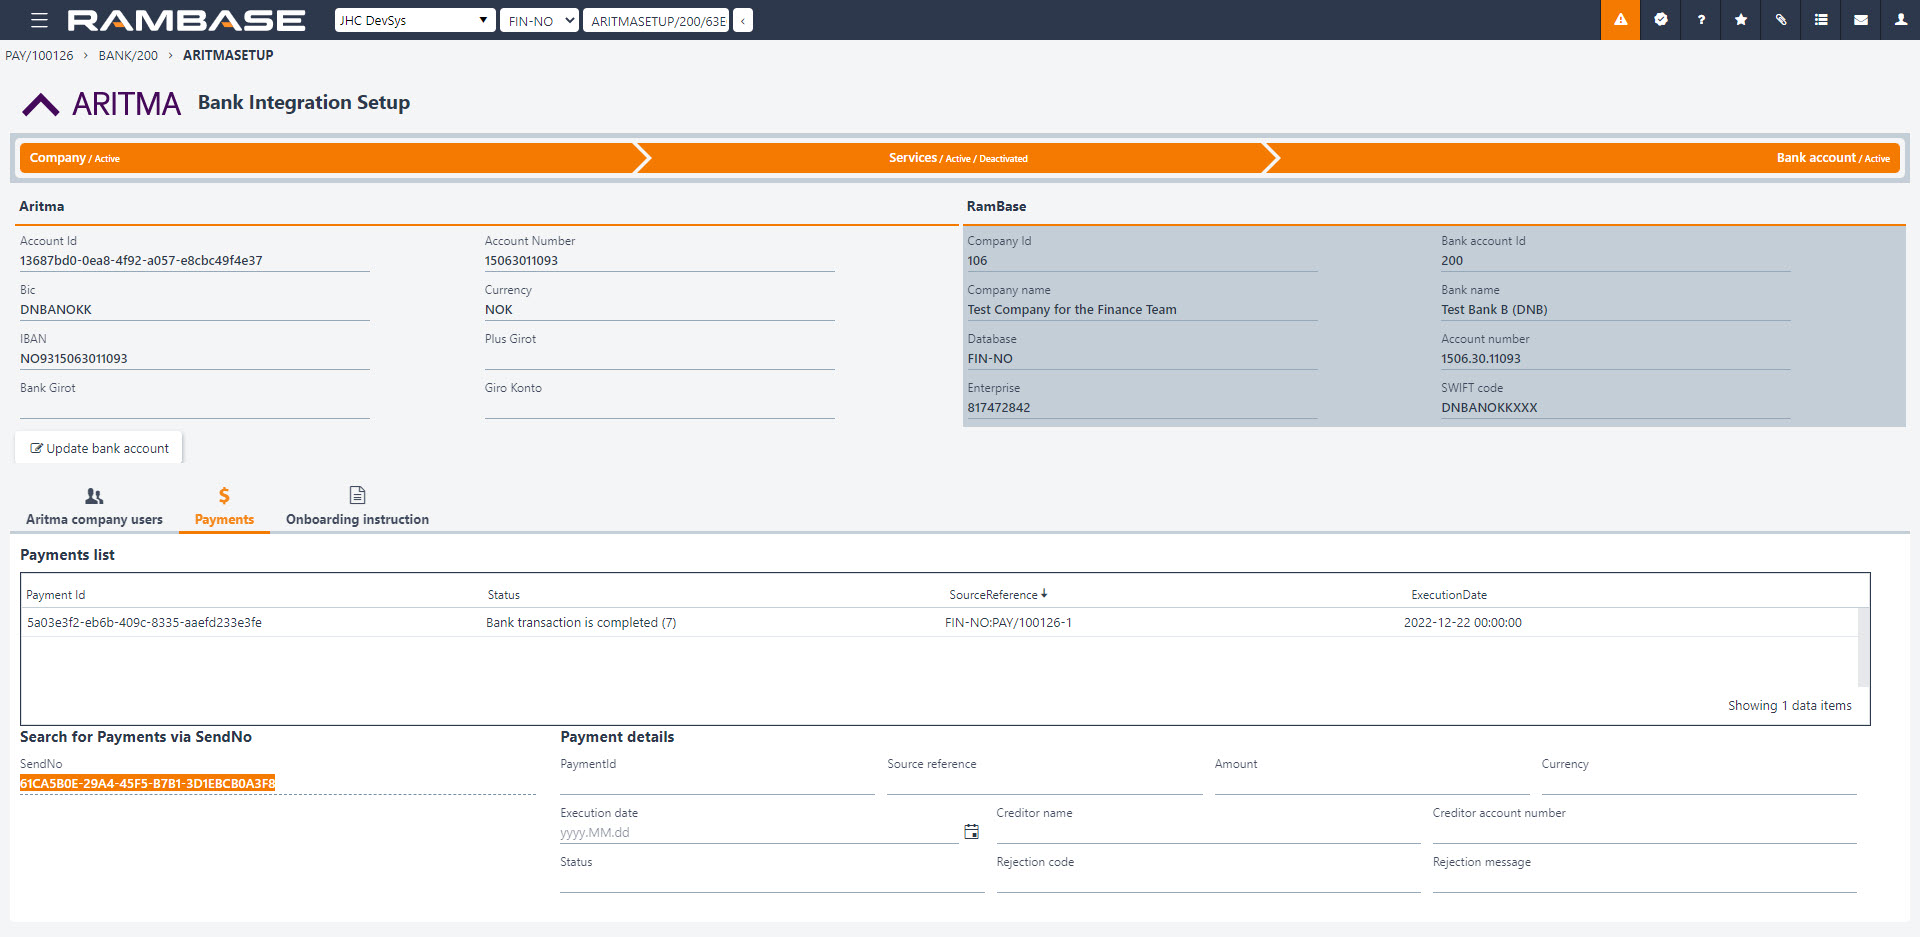Switch to Aritma company users tab
The width and height of the screenshot is (1920, 937).
(x=94, y=508)
